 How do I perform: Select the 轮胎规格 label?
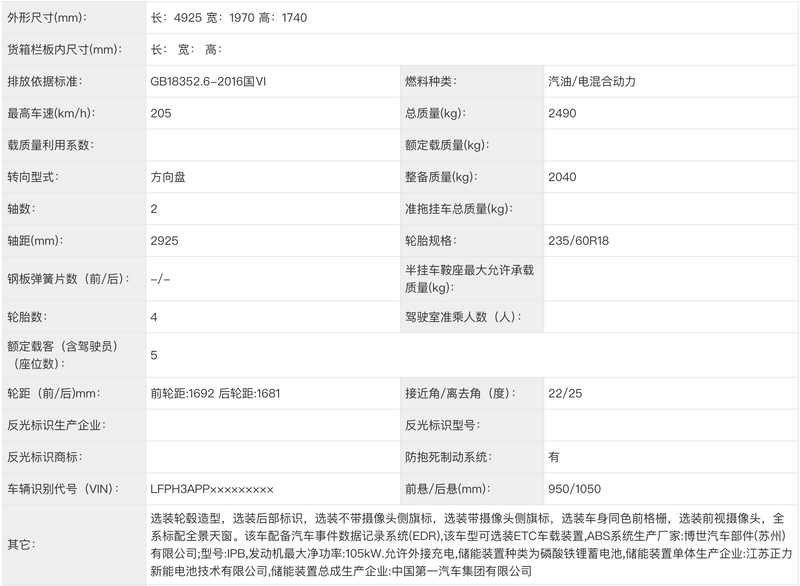pyautogui.click(x=431, y=241)
